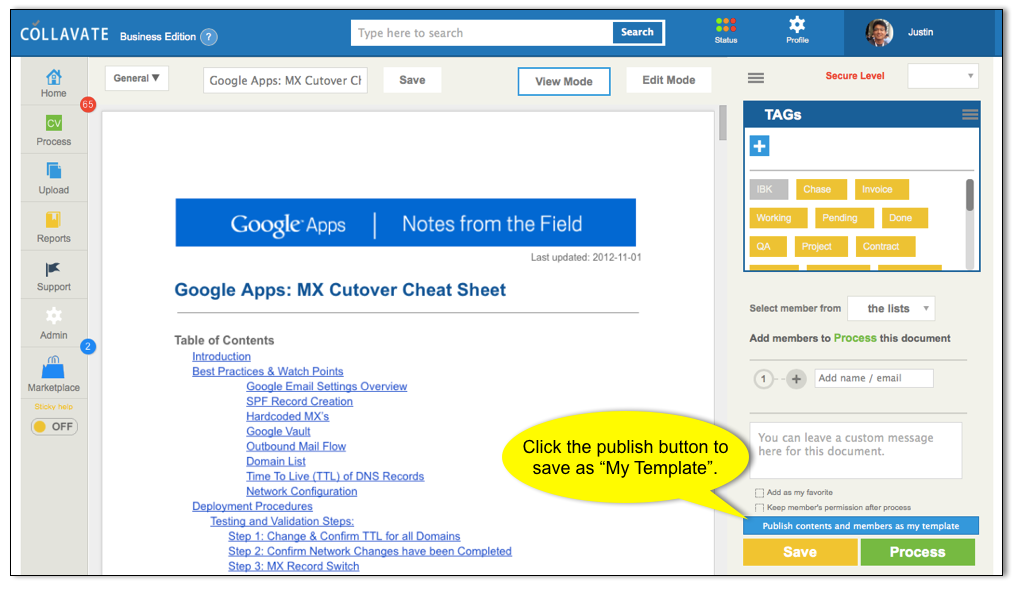Select the IBK tag
The height and width of the screenshot is (596, 1018).
[769, 190]
